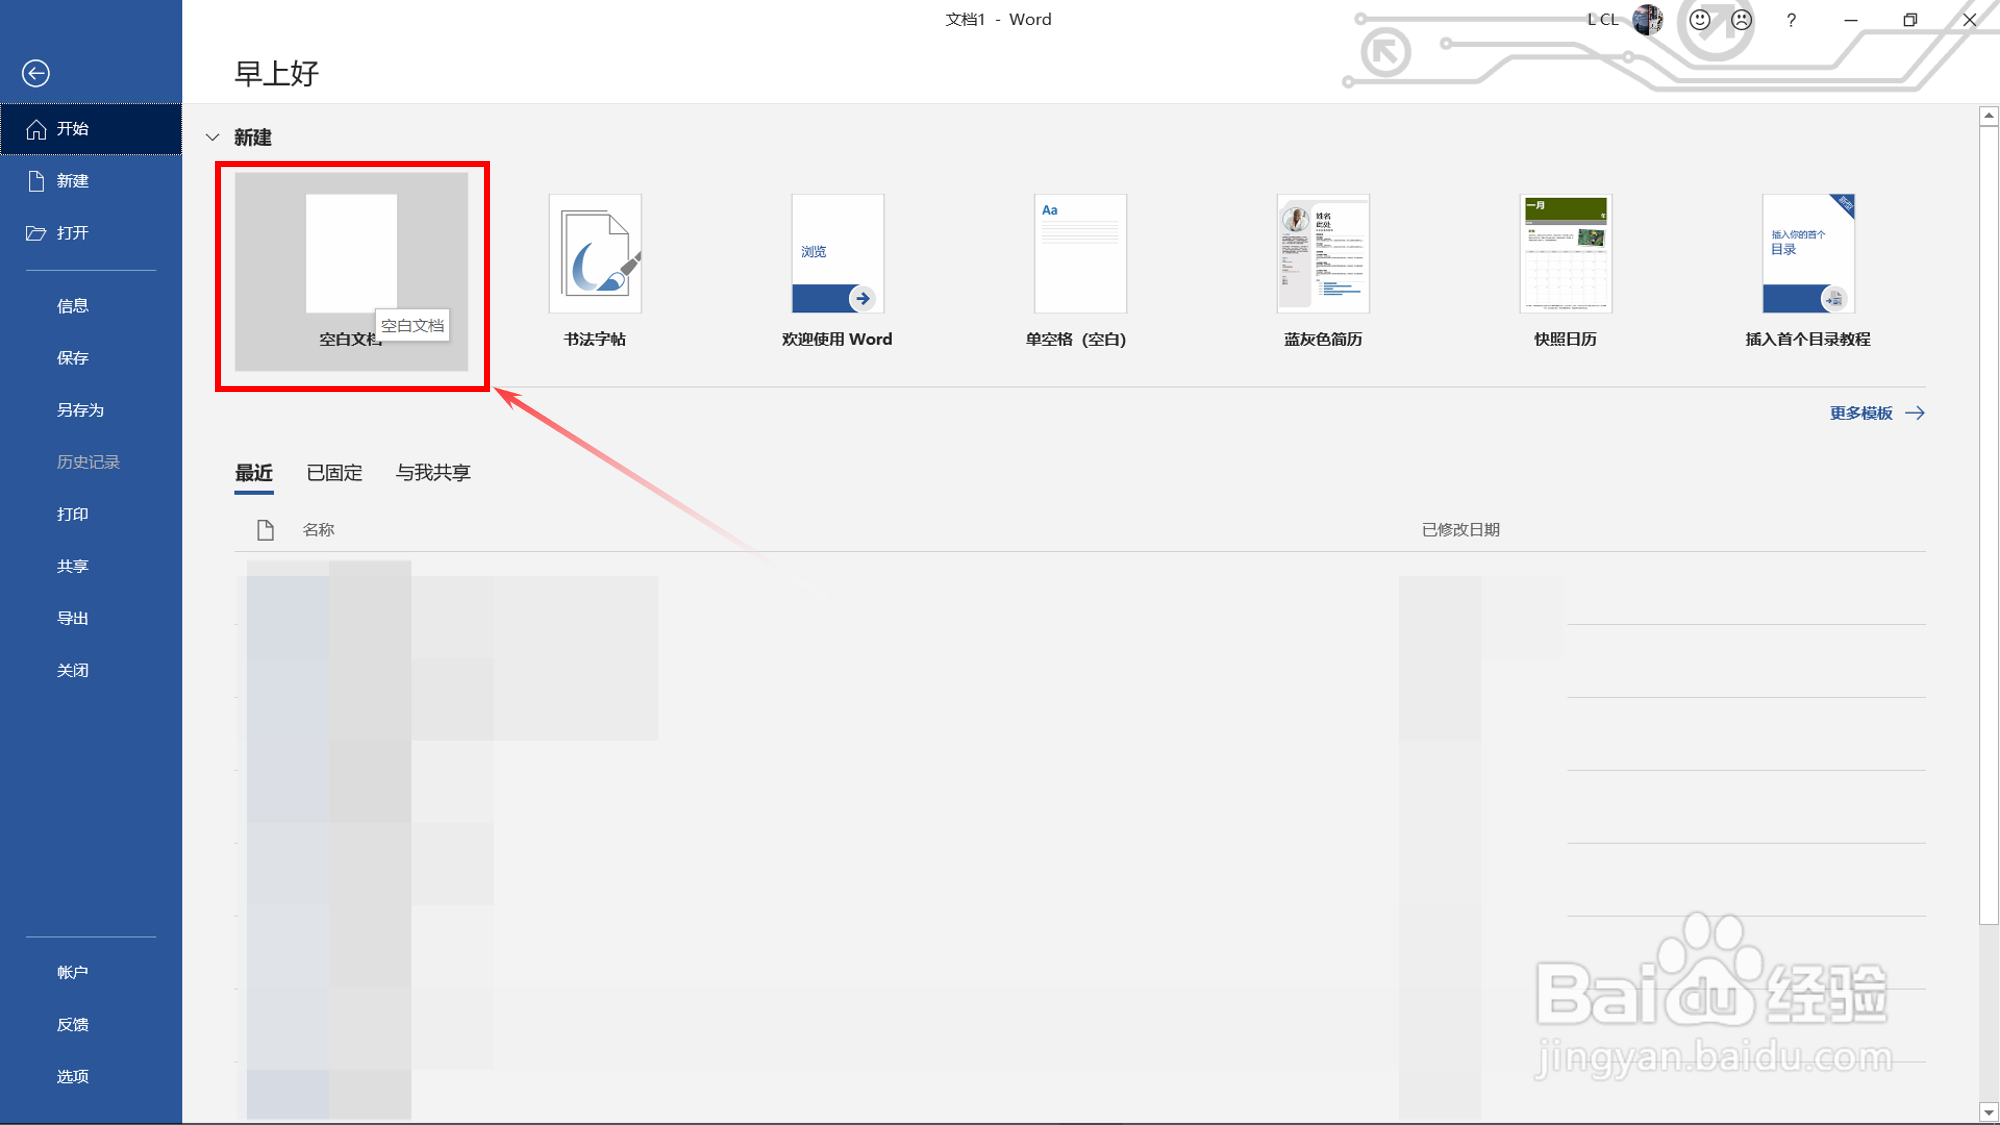Image resolution: width=2000 pixels, height=1125 pixels.
Task: Open the 打开 folder icon in sidebar
Action: [x=37, y=233]
